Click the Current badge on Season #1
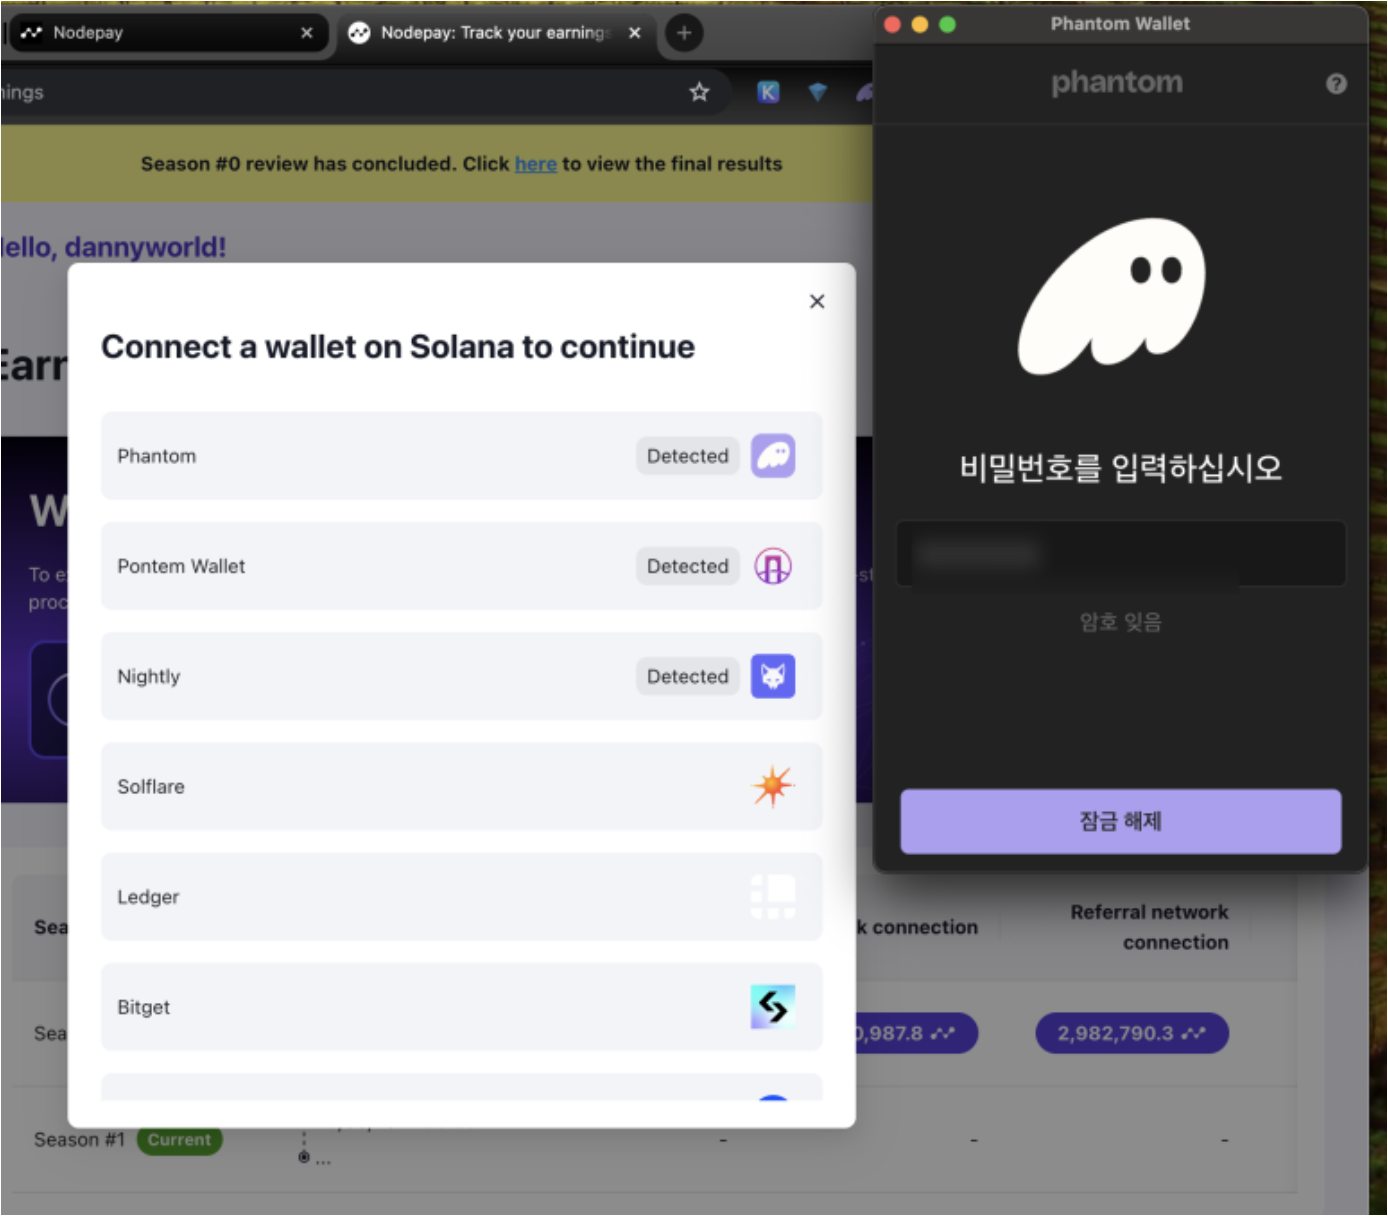This screenshot has height=1220, width=1388. pyautogui.click(x=180, y=1140)
